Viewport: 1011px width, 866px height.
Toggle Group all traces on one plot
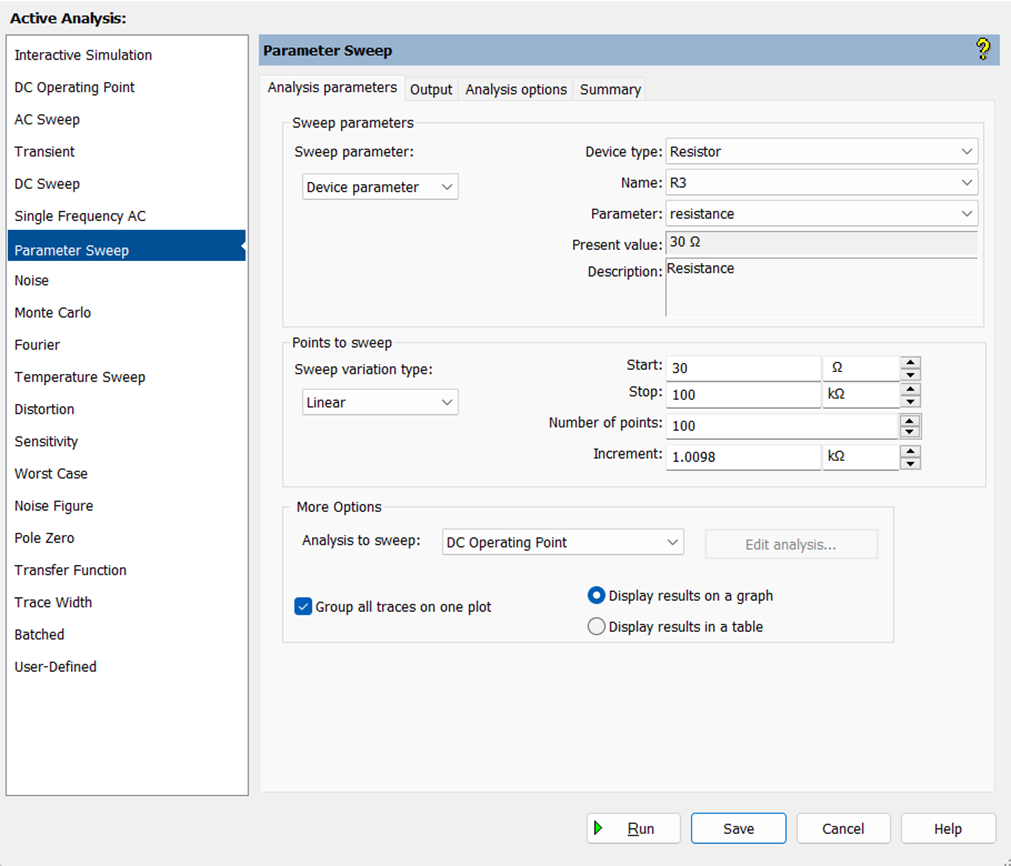[x=303, y=606]
